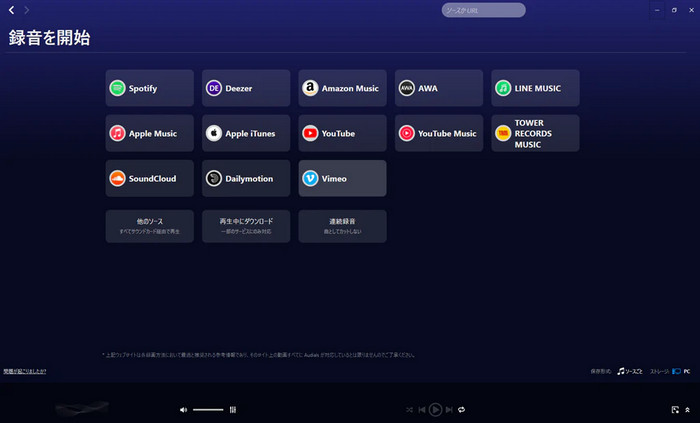
Task: Adjust the volume slider
Action: pos(208,409)
